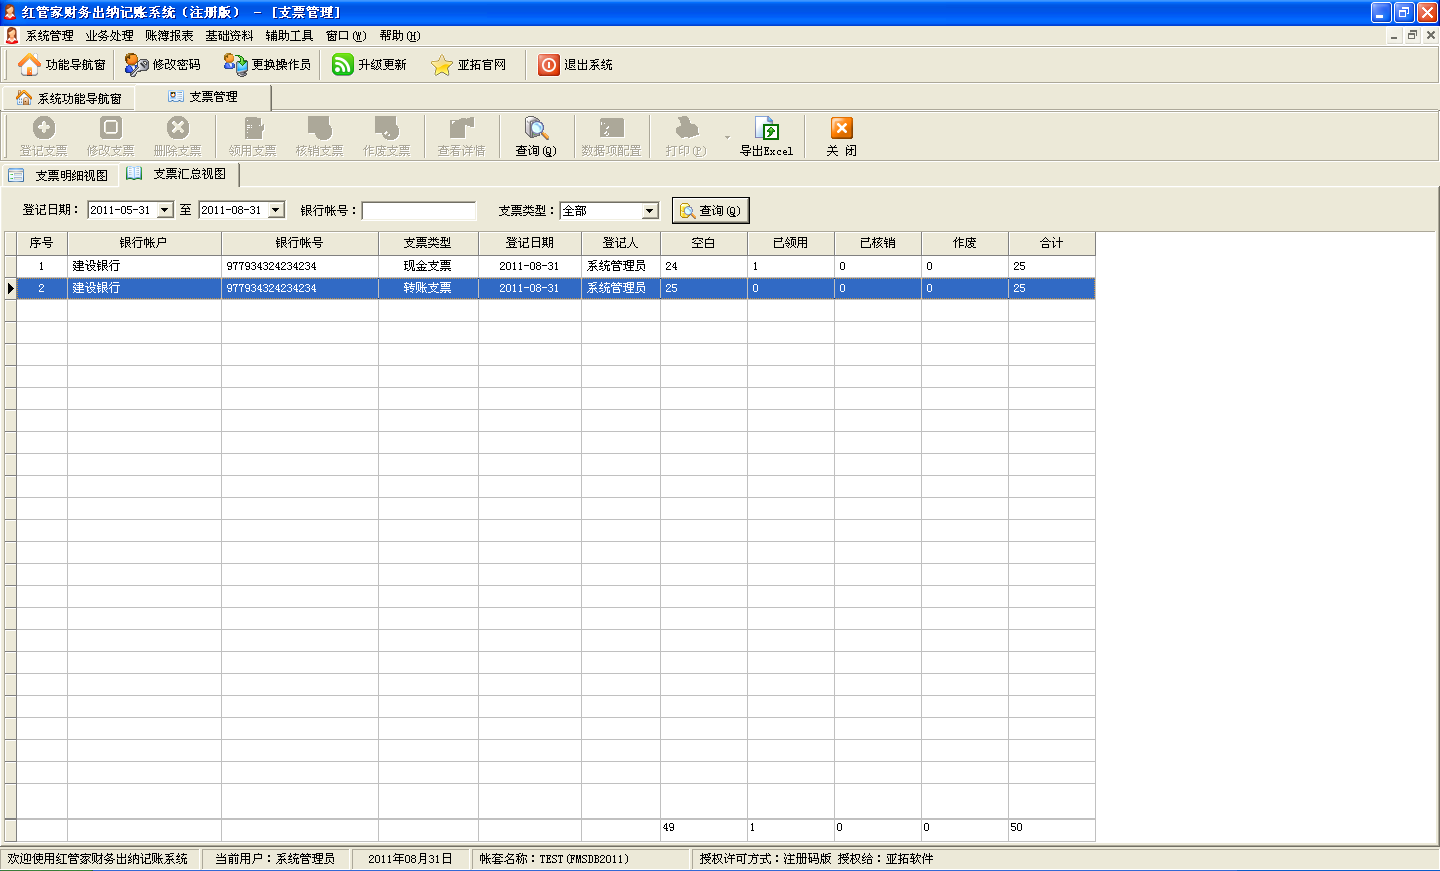Visit 亚拓官网 via star icon

click(442, 65)
